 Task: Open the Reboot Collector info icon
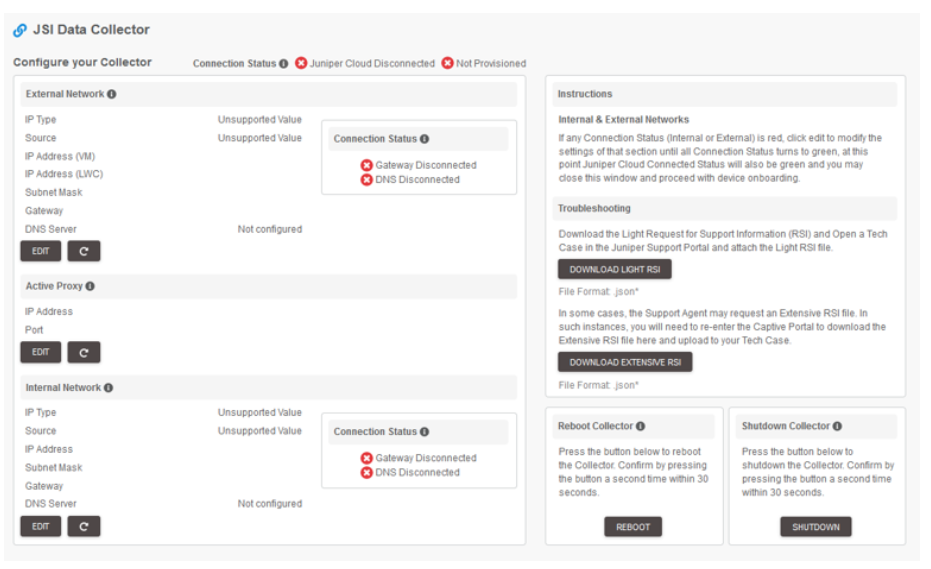click(x=640, y=426)
